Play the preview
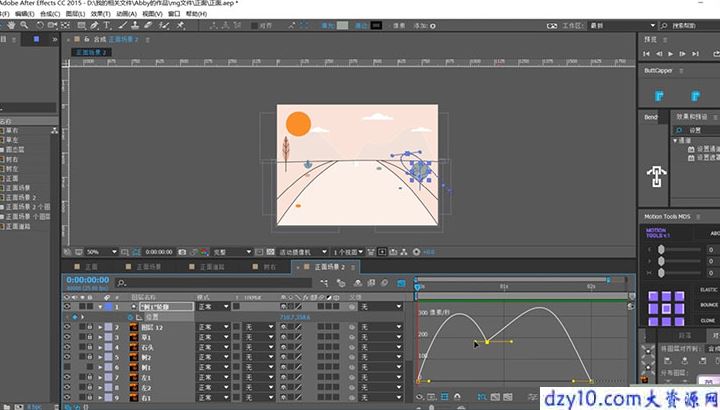720x410 pixels. click(670, 54)
